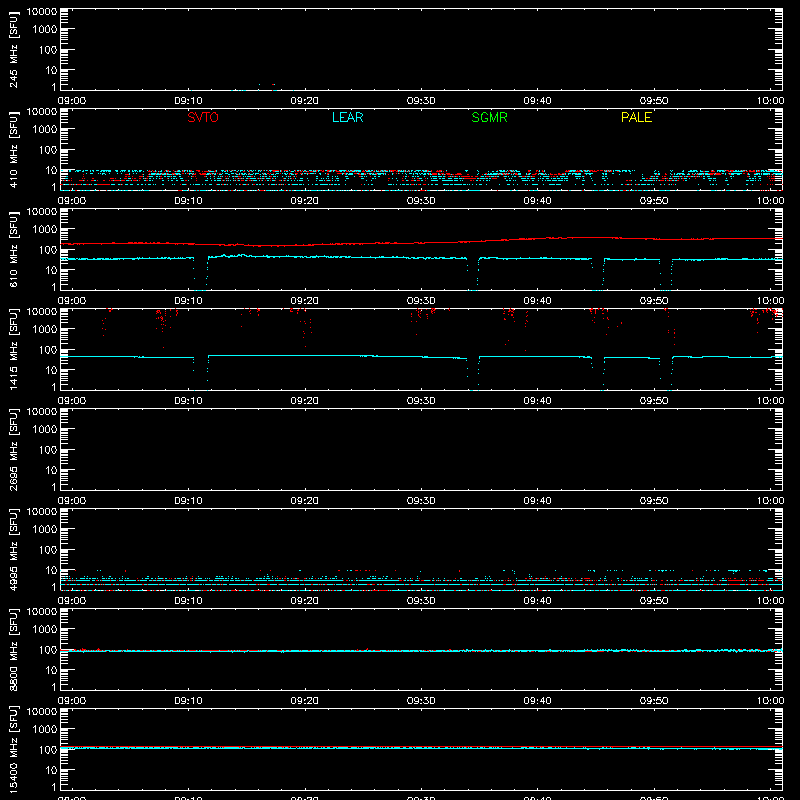Viewport: 800px width, 800px height.
Task: Click 09:00 time tick under 610 MHz panel
Action: (72, 301)
